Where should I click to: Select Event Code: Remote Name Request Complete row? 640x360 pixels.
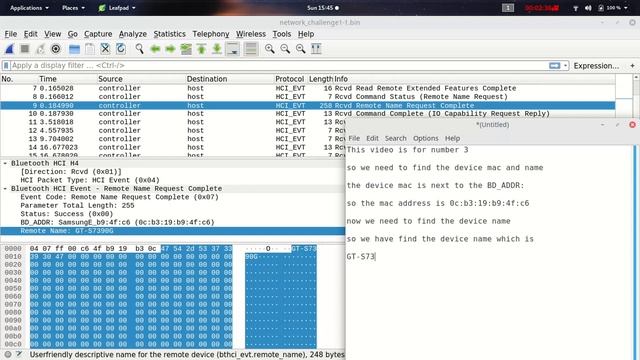point(173,197)
